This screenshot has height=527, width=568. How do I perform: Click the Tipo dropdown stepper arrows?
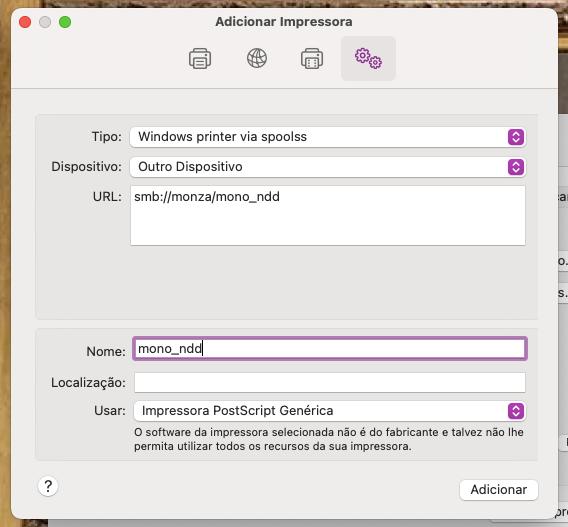click(x=516, y=137)
